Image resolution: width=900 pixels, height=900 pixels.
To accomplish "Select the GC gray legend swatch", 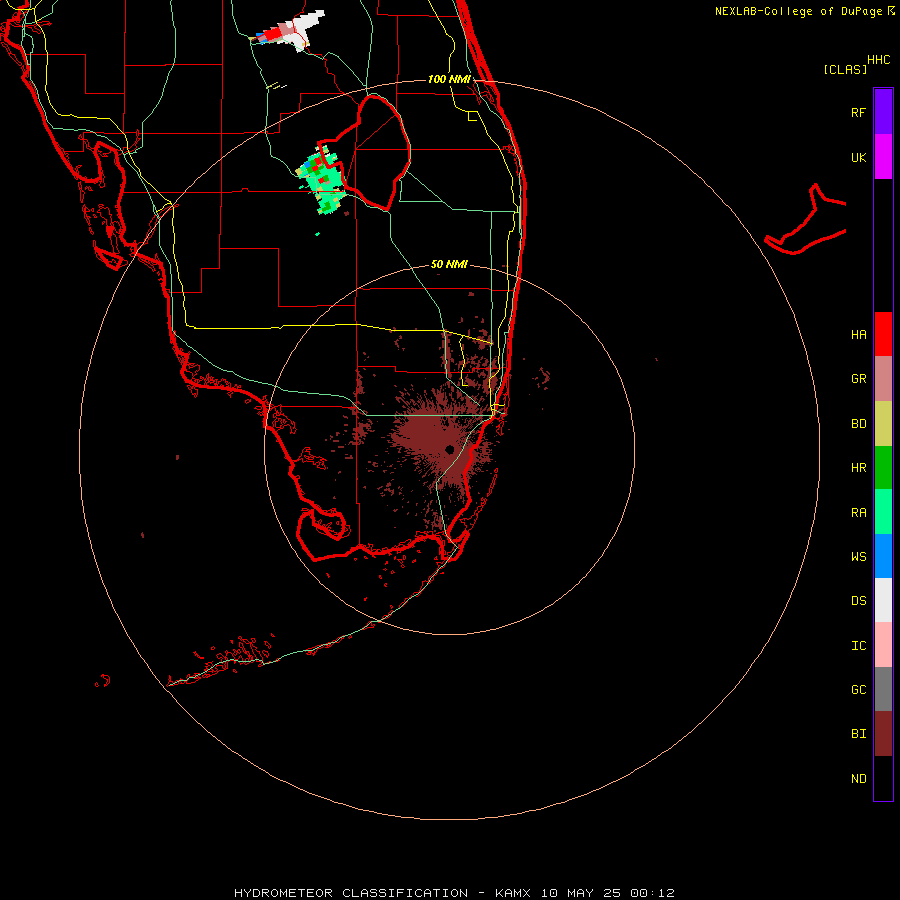I will (x=883, y=689).
